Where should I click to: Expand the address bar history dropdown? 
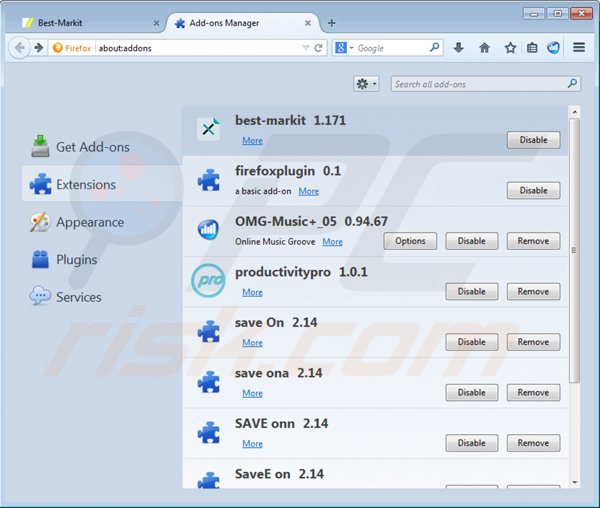coord(306,48)
